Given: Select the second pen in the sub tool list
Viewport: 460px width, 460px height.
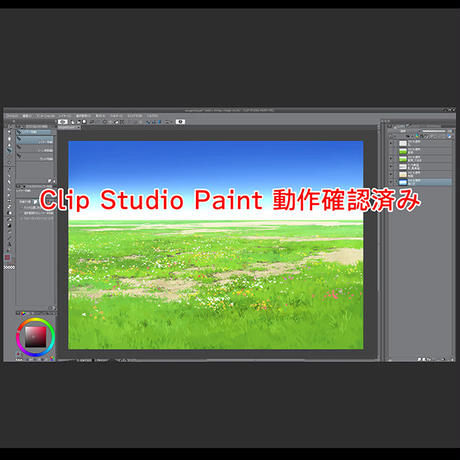Looking at the screenshot, I should [35, 140].
